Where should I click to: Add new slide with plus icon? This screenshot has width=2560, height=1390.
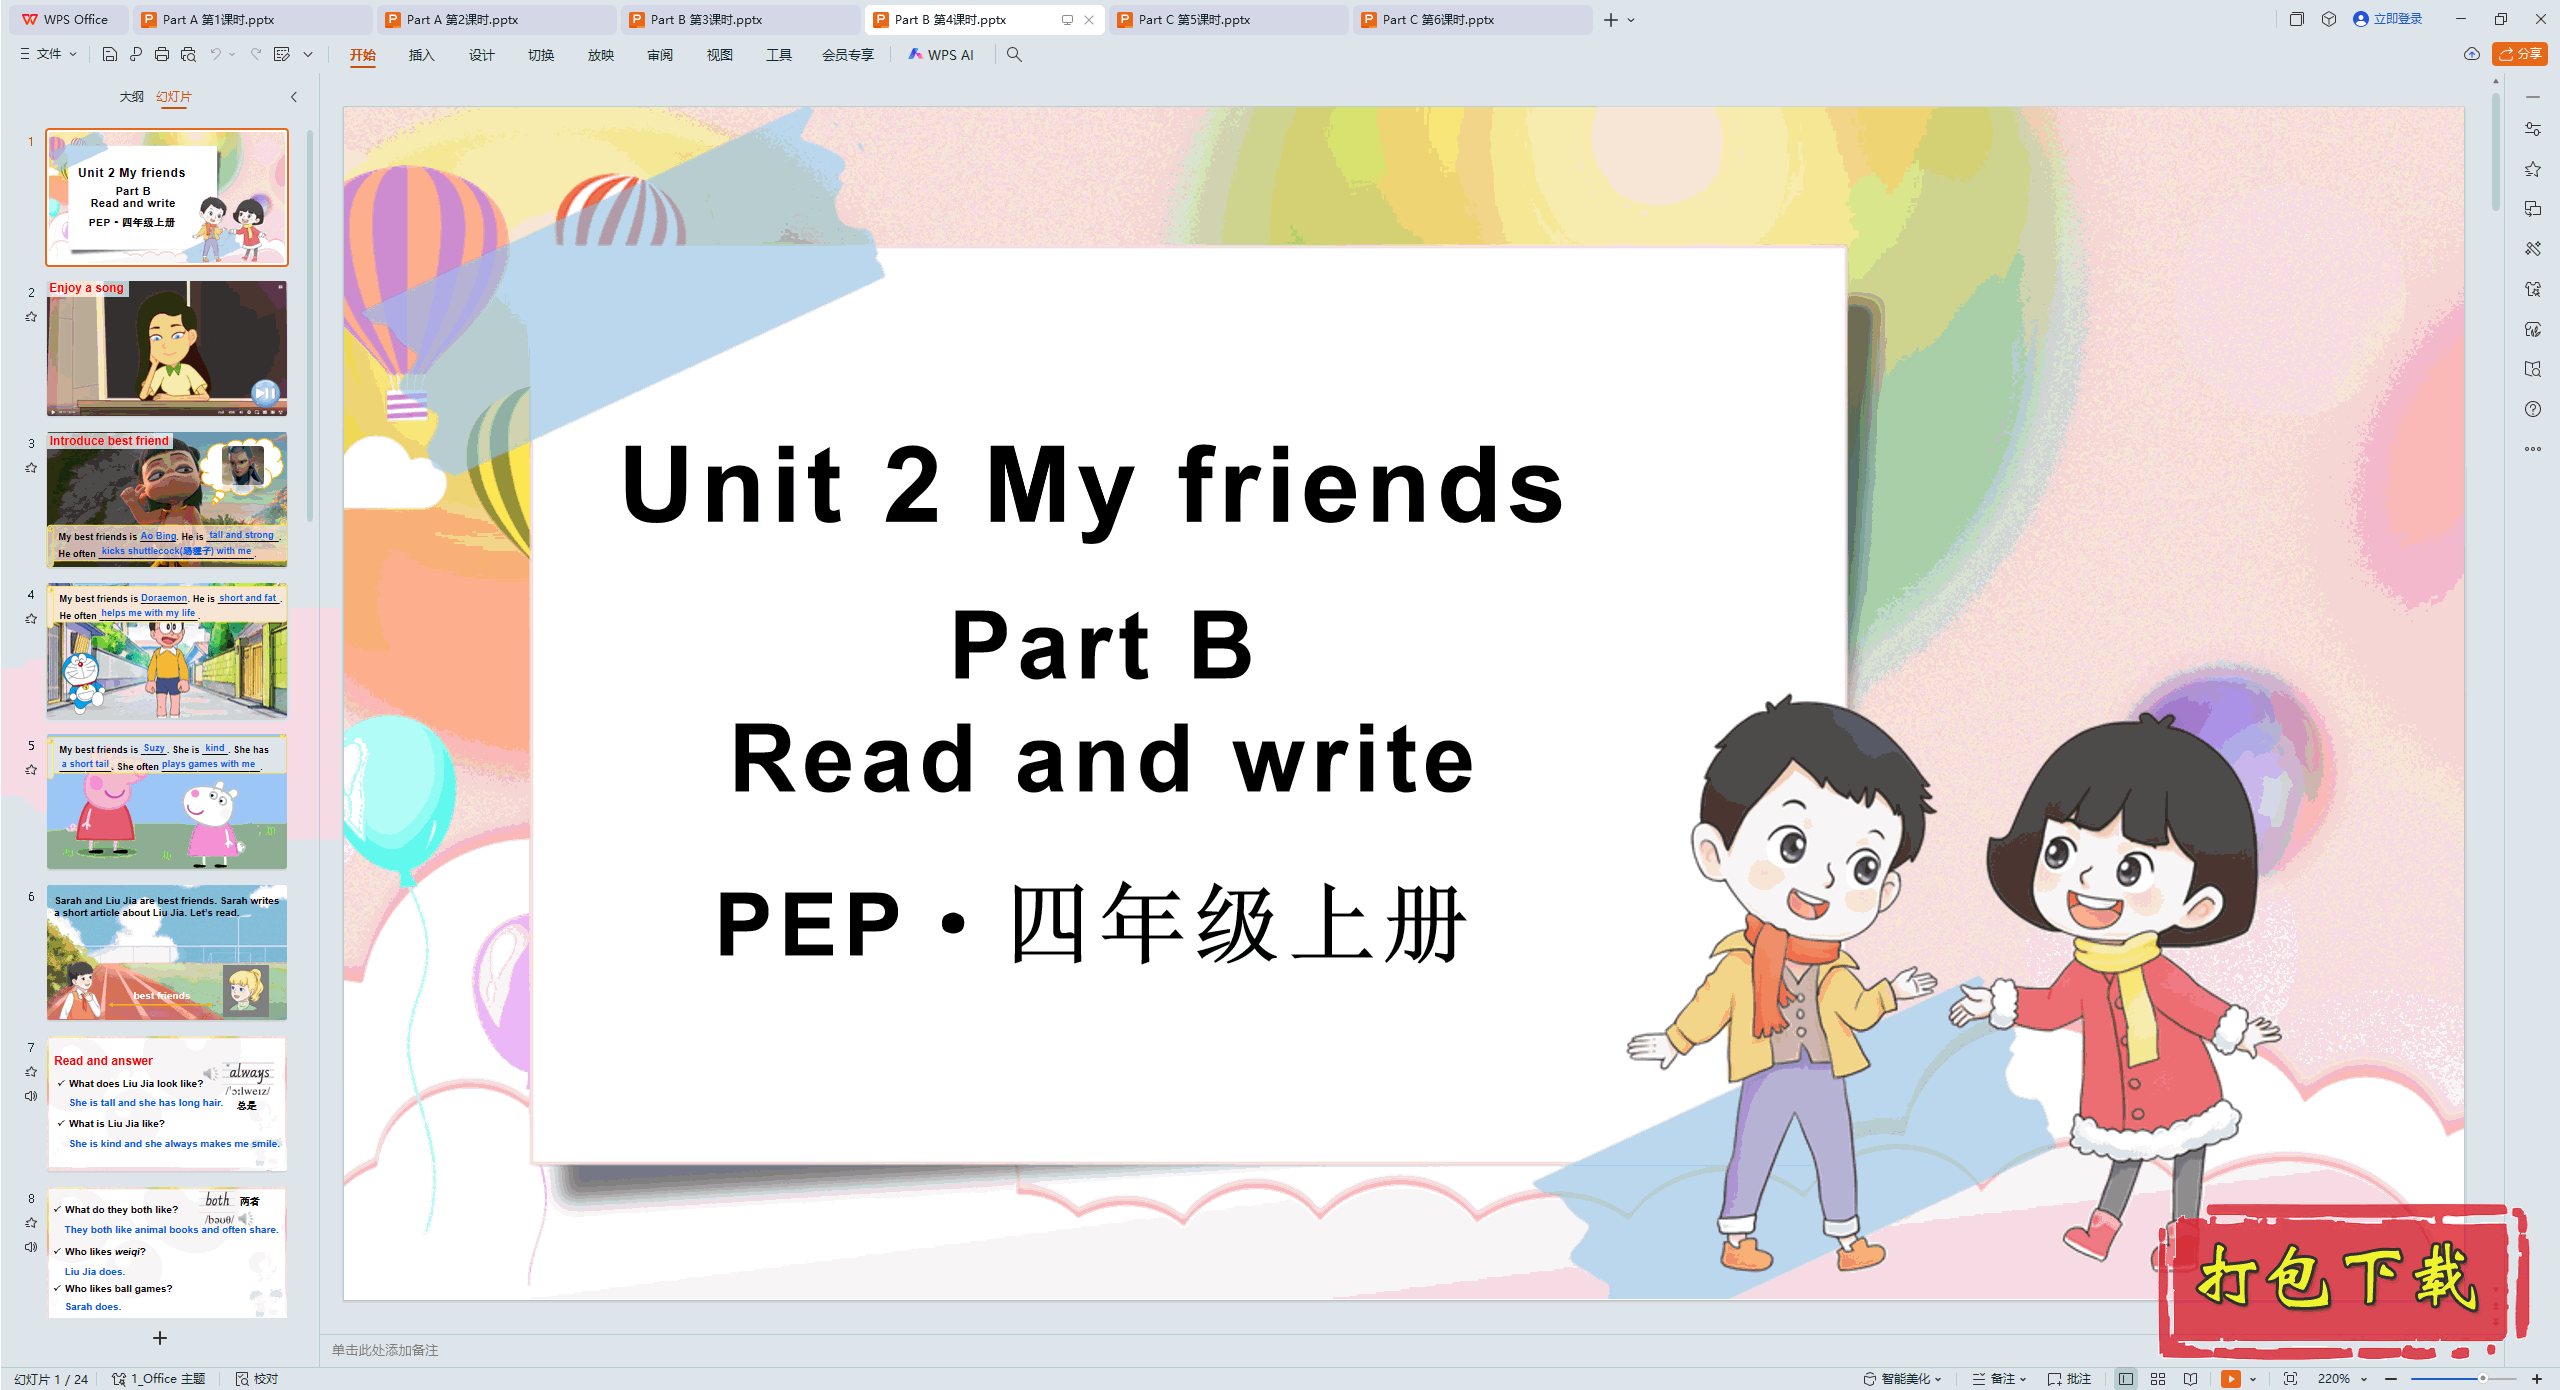click(x=160, y=1338)
